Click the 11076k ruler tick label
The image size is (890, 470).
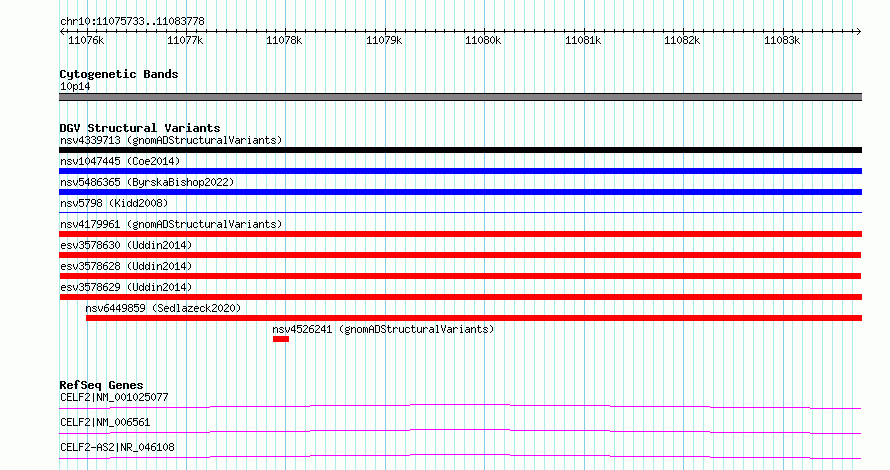click(86, 41)
